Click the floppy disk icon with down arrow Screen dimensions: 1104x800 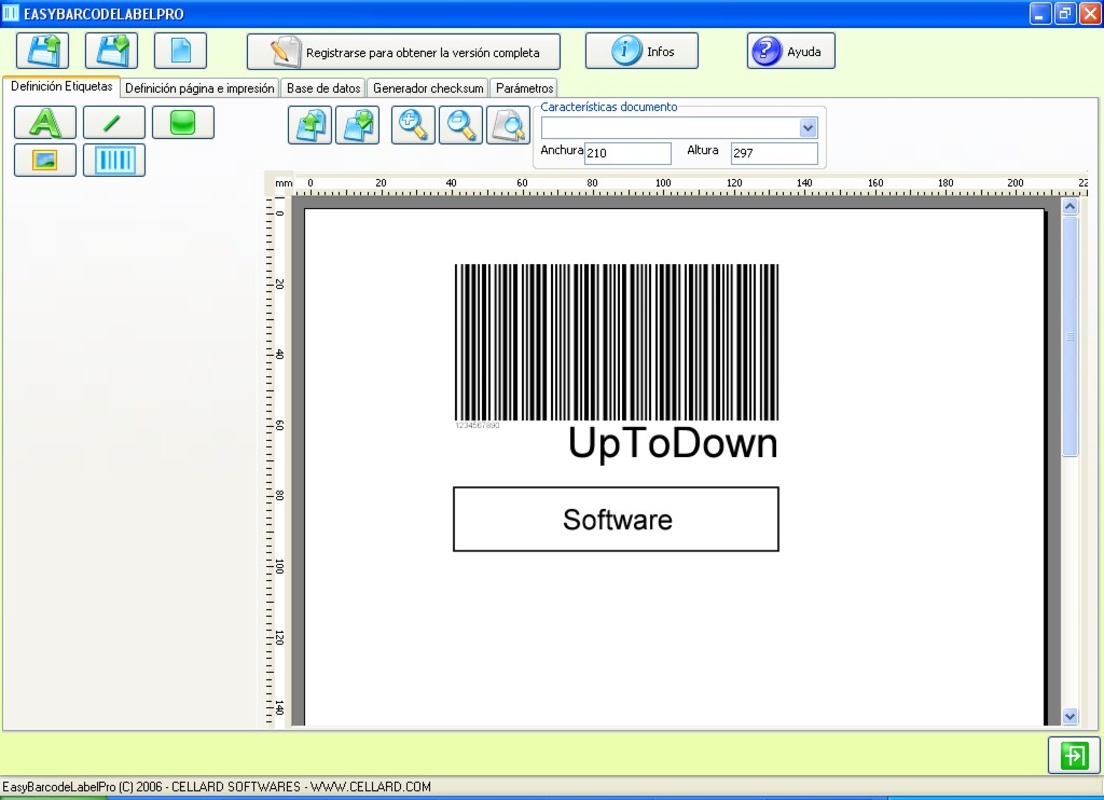point(111,51)
